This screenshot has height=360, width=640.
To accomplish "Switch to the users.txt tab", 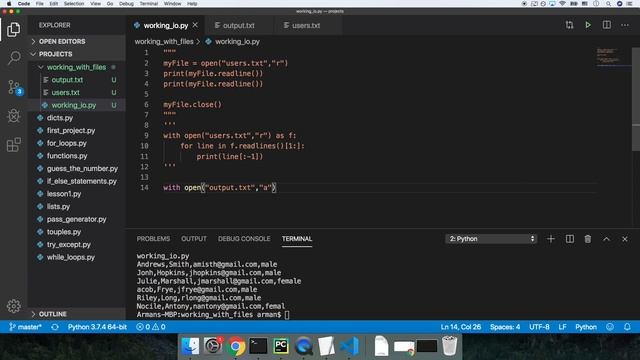I will click(306, 25).
